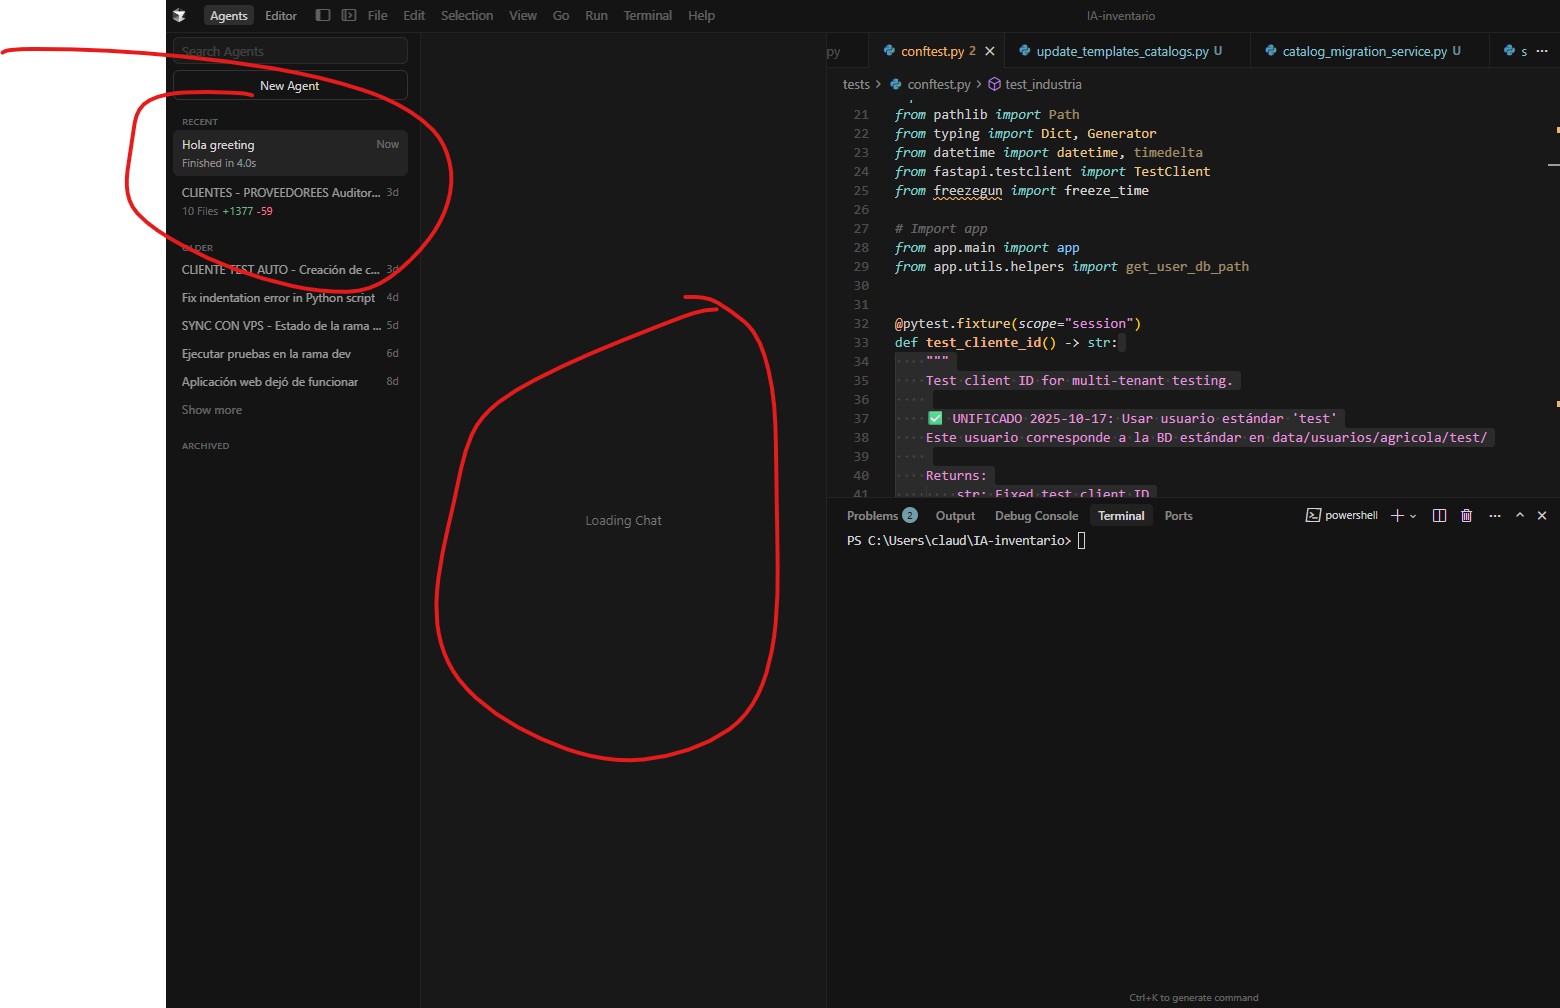Toggle the primary sidebar layout icon
Viewport: 1560px width, 1008px height.
click(x=323, y=15)
